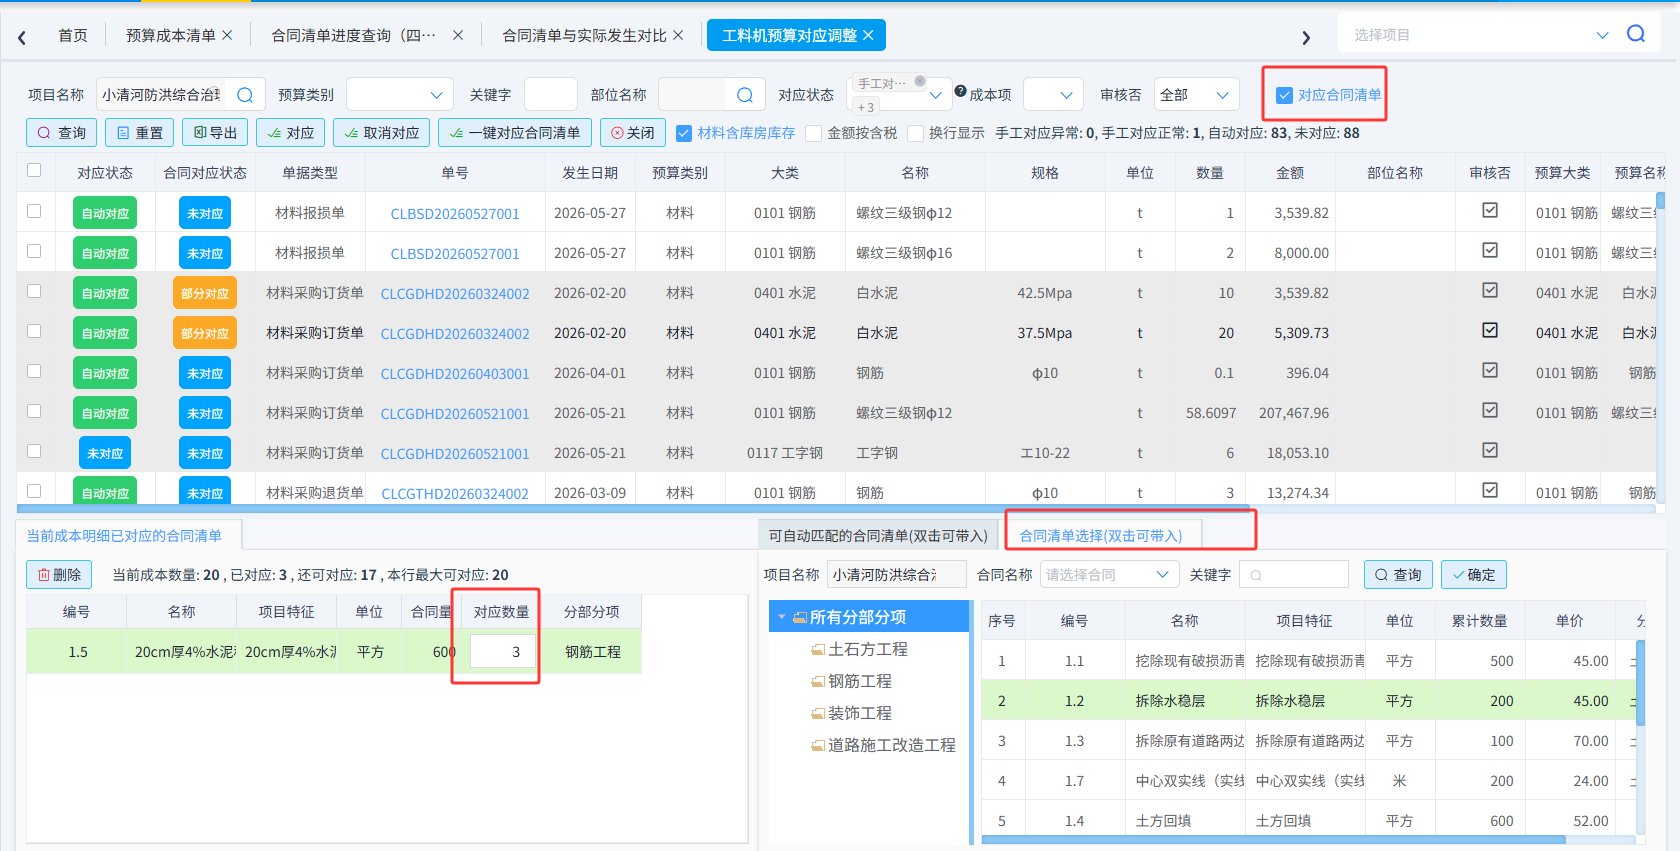Click the 取消对应 button
Screen dimensions: 1680x851
pyautogui.click(x=382, y=133)
